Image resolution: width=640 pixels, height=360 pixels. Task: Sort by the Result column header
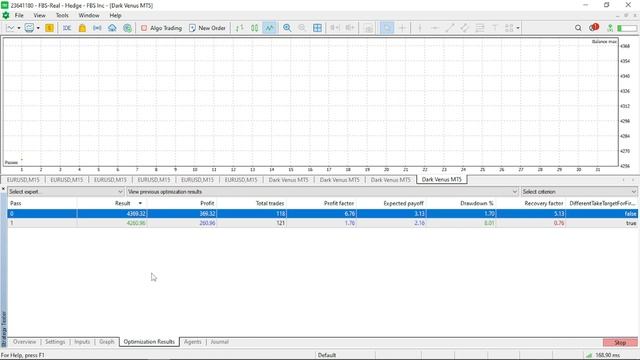coord(112,203)
